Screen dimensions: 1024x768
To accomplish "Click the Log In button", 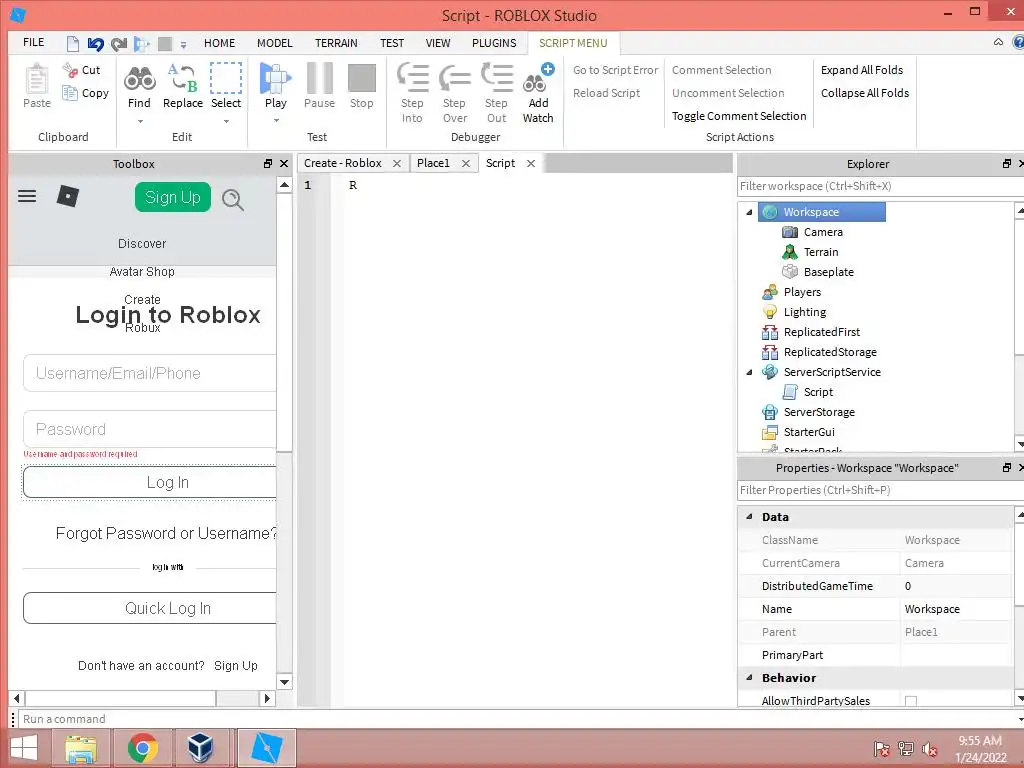I will point(150,483).
